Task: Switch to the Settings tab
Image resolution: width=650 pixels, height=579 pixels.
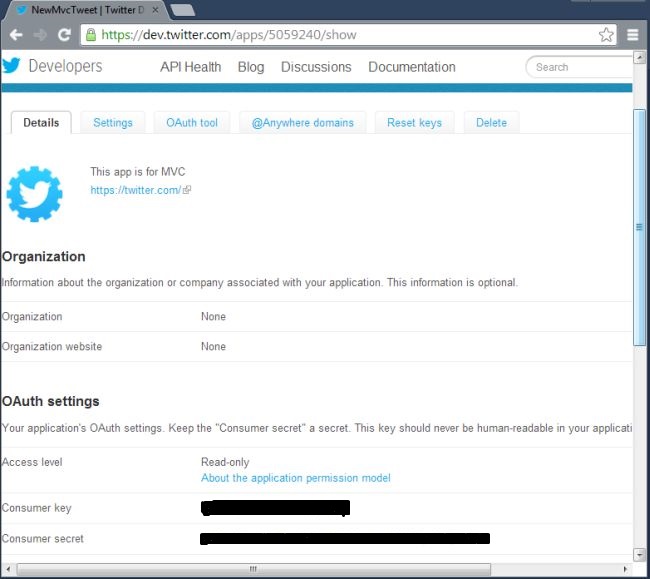Action: point(113,123)
